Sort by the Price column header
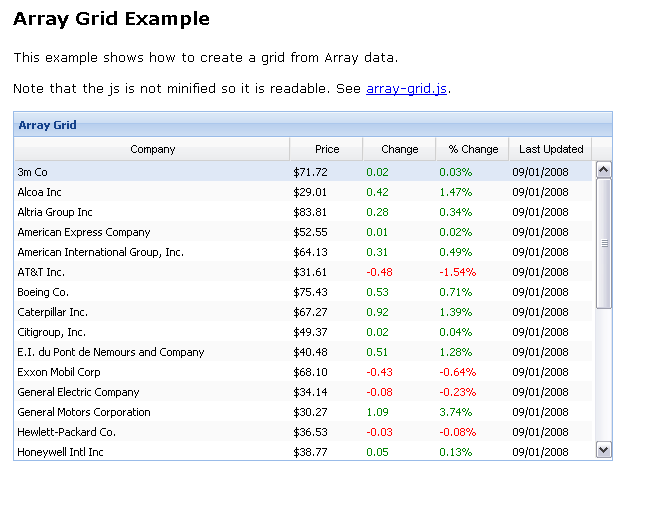Viewport: 659px width, 519px height. (326, 149)
